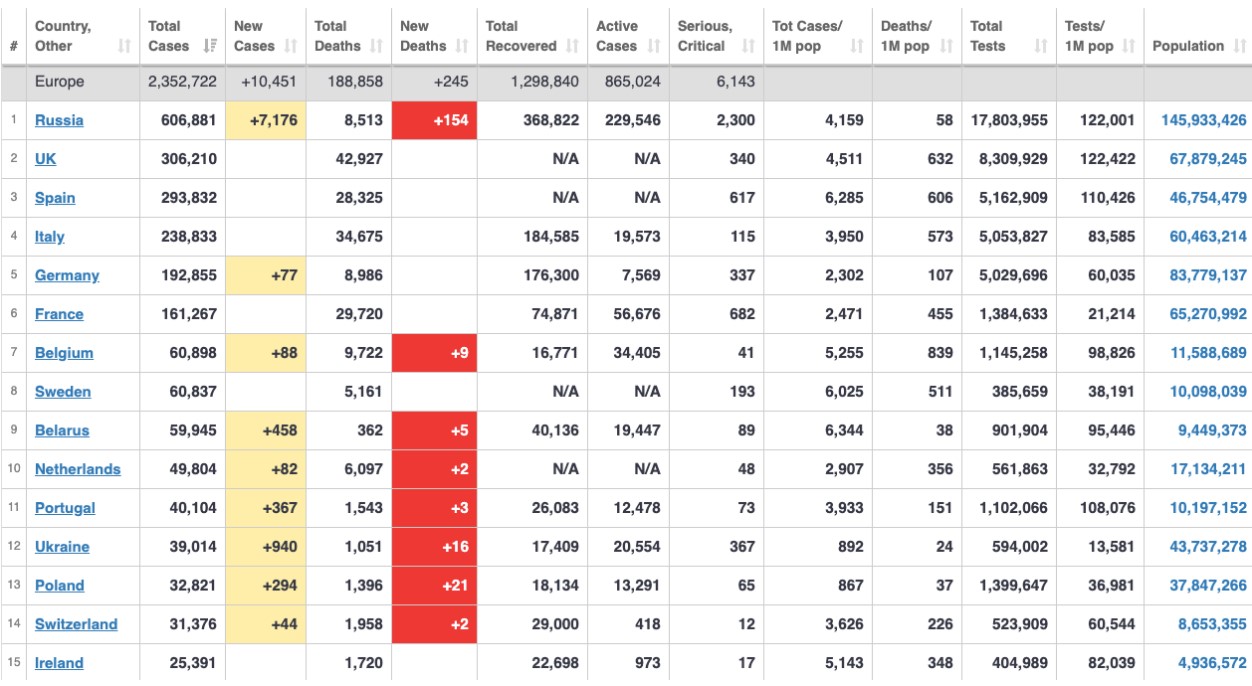The height and width of the screenshot is (686, 1252).
Task: Click sort icon in Serious, Critical header
Action: tap(748, 46)
